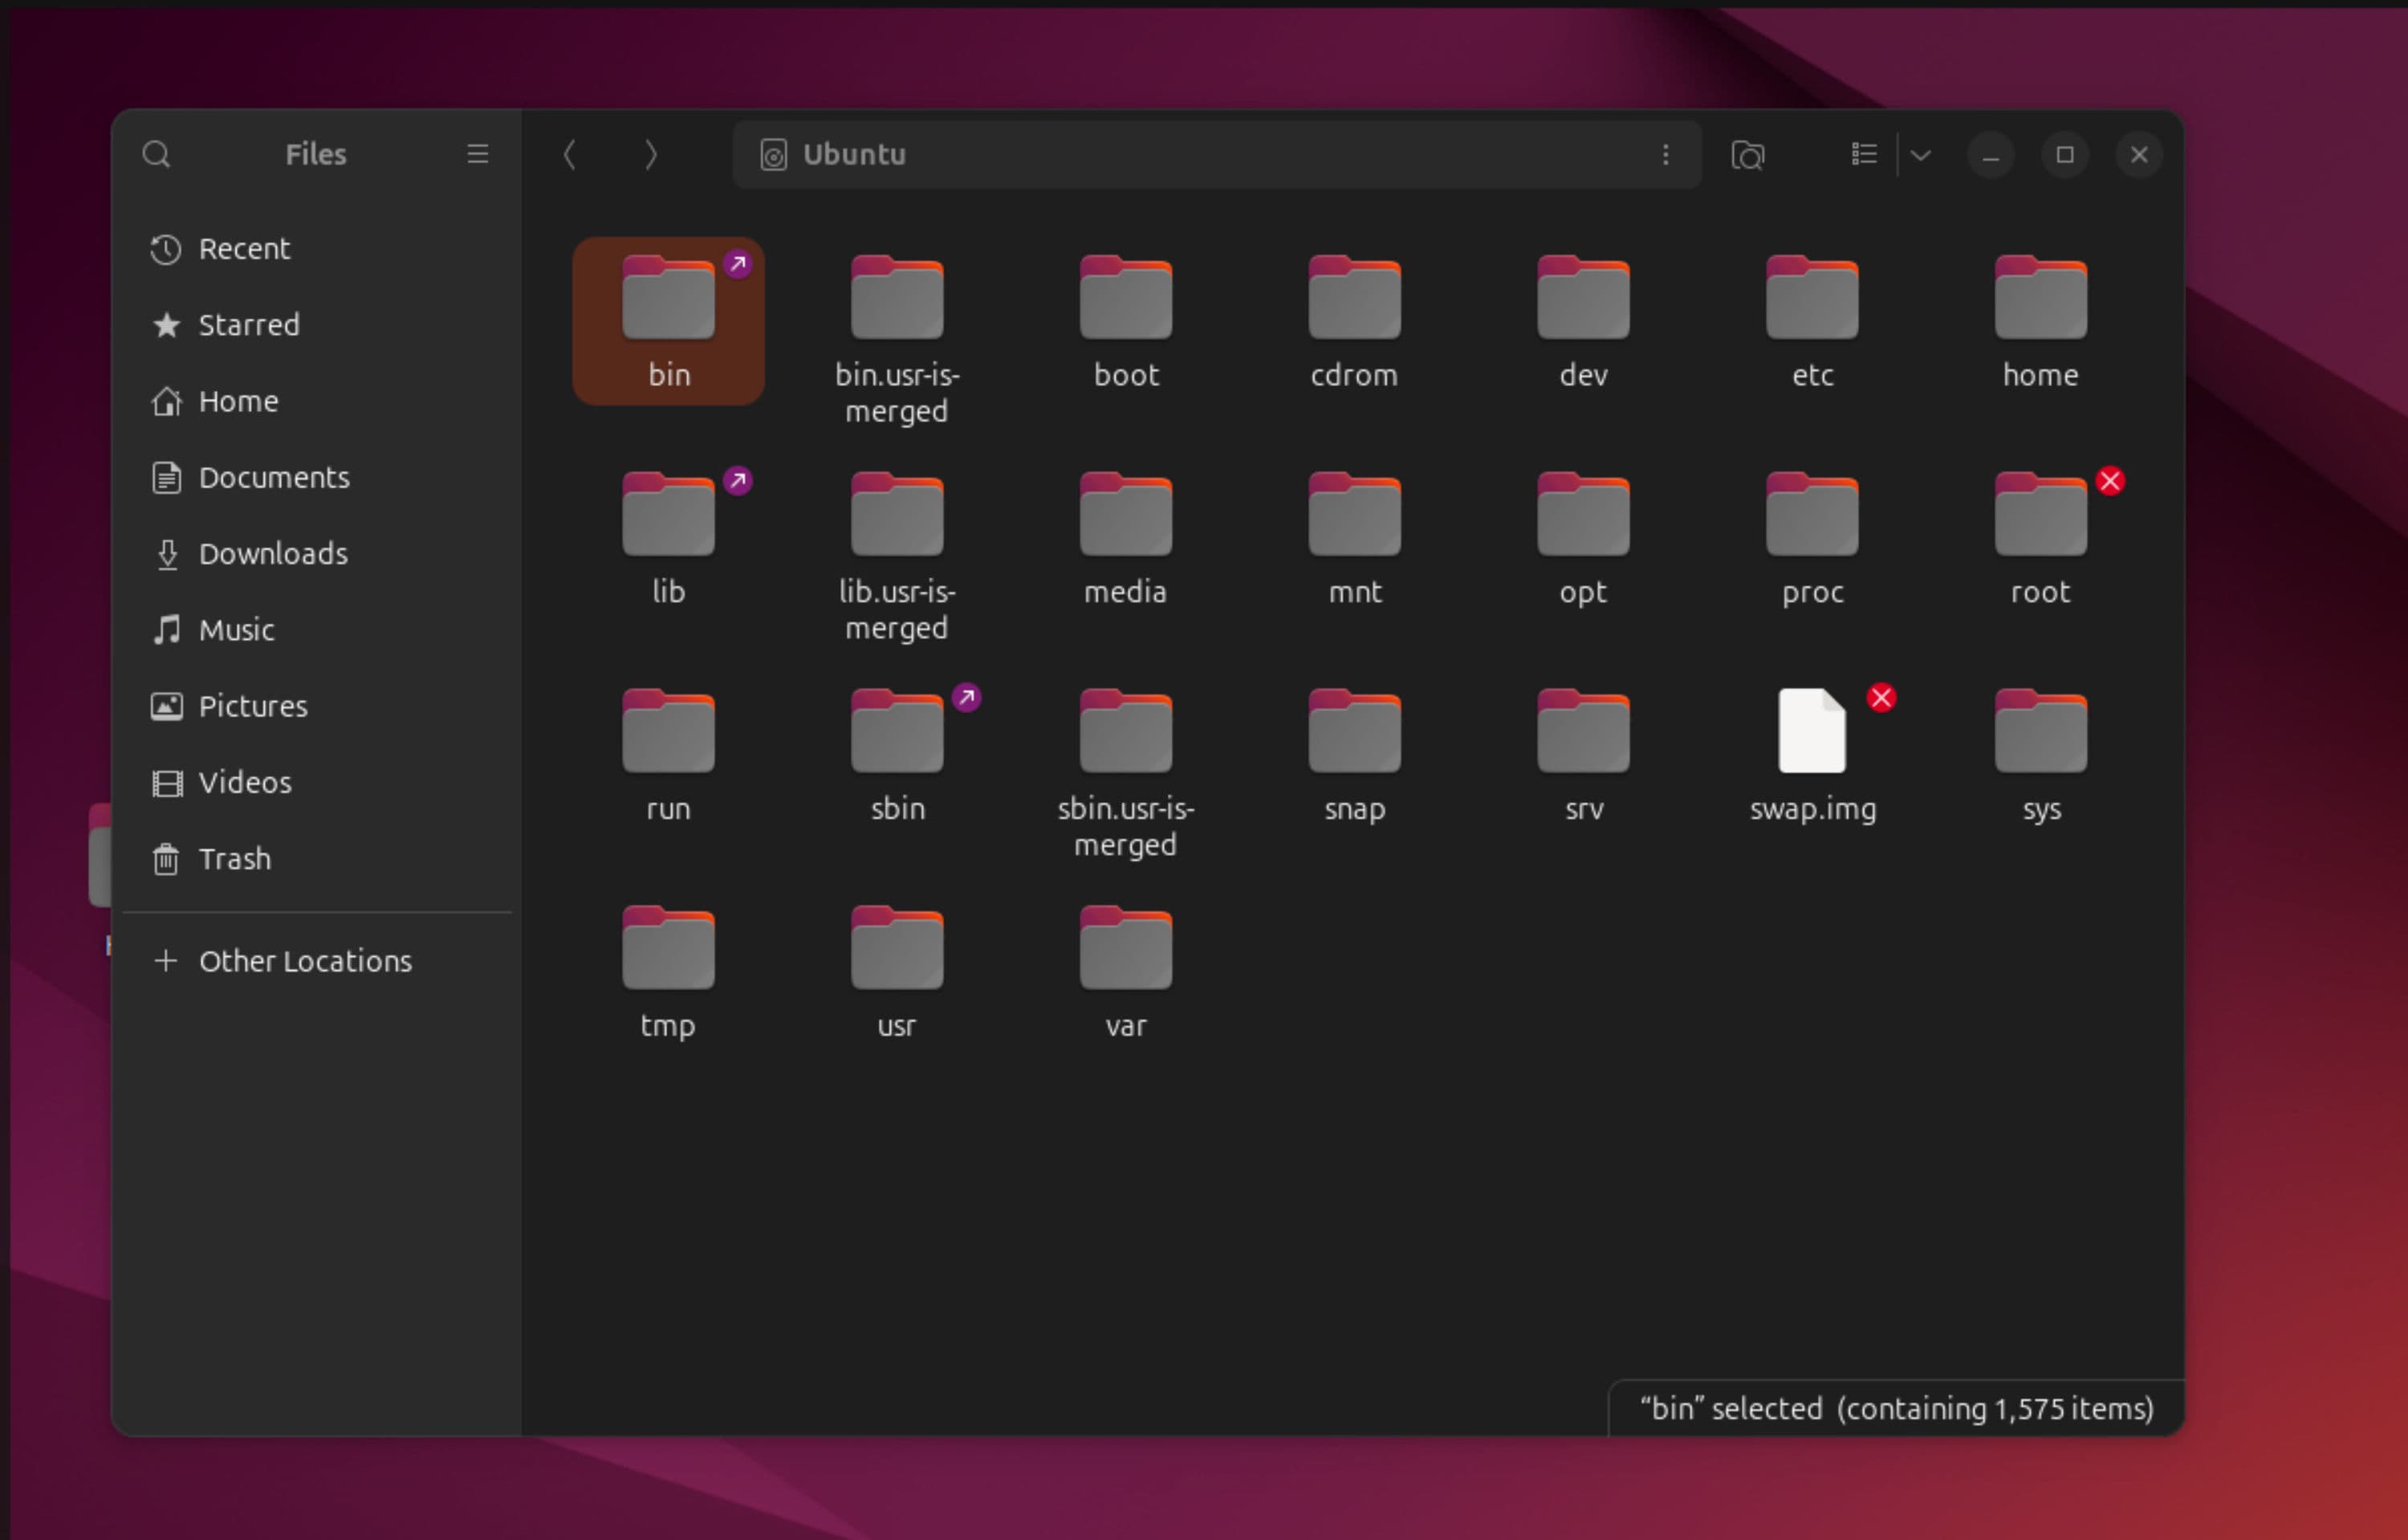Expand Other Locations in the sidebar
This screenshot has width=2408, height=1540.
coord(304,961)
